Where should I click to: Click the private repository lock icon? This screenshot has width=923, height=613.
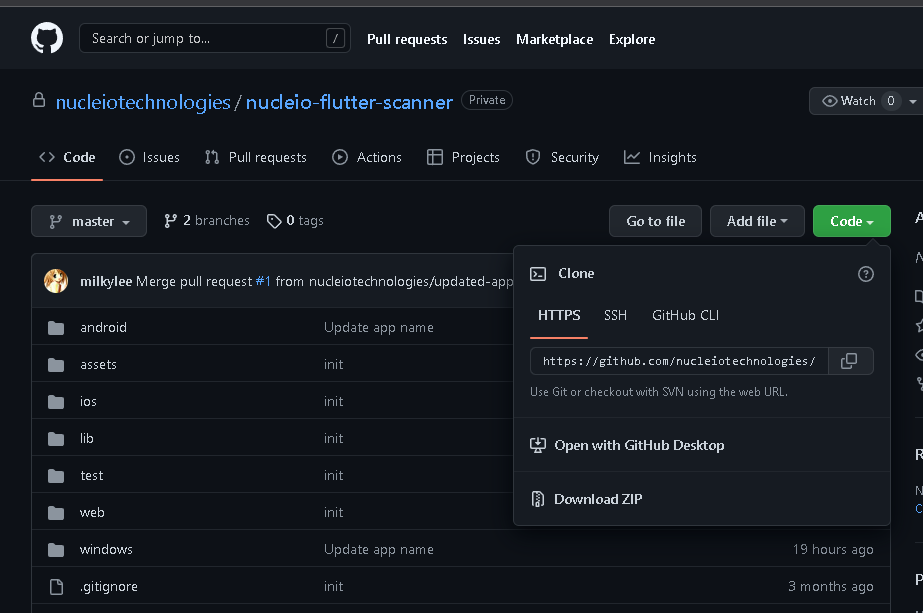[x=39, y=100]
